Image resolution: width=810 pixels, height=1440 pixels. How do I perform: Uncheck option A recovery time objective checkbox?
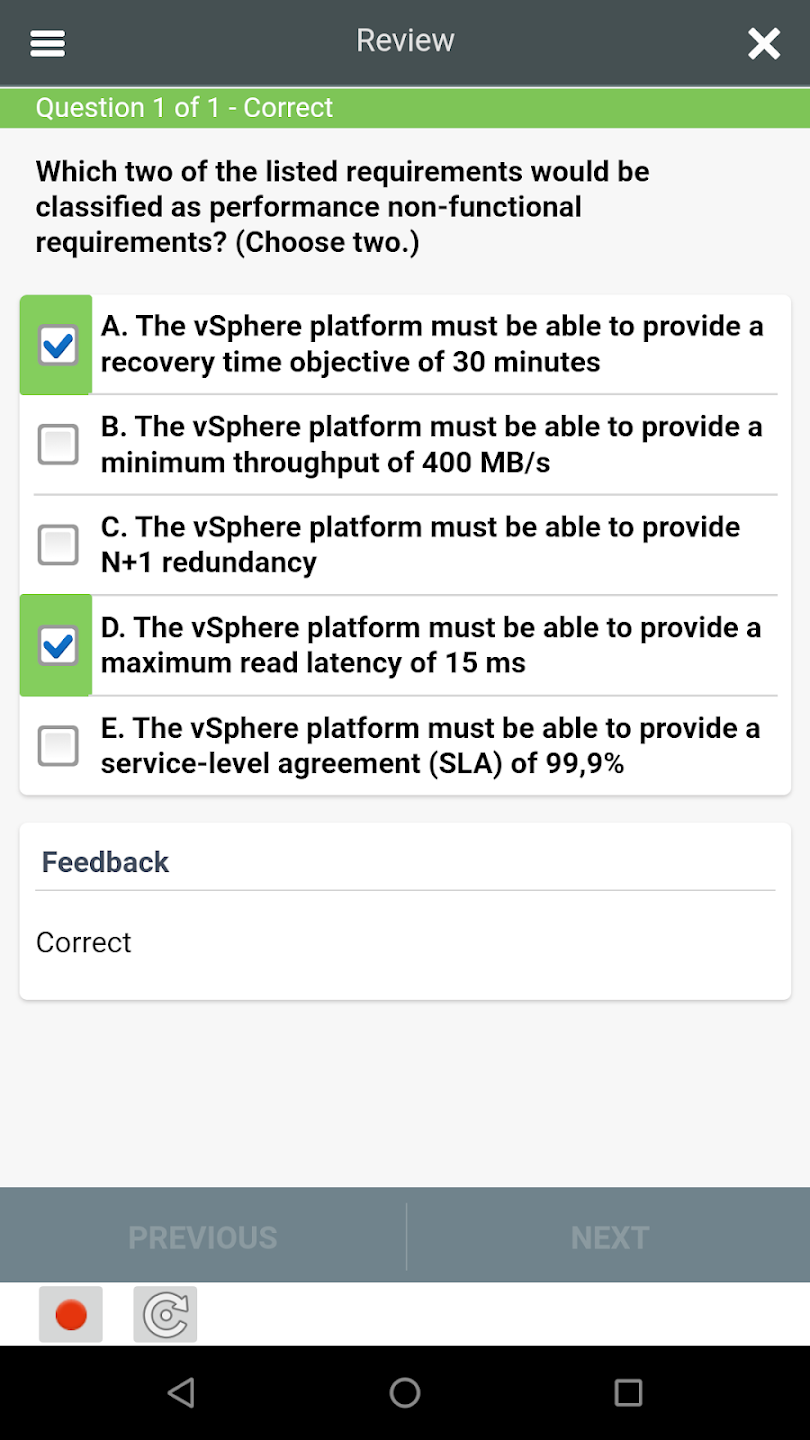(x=58, y=345)
